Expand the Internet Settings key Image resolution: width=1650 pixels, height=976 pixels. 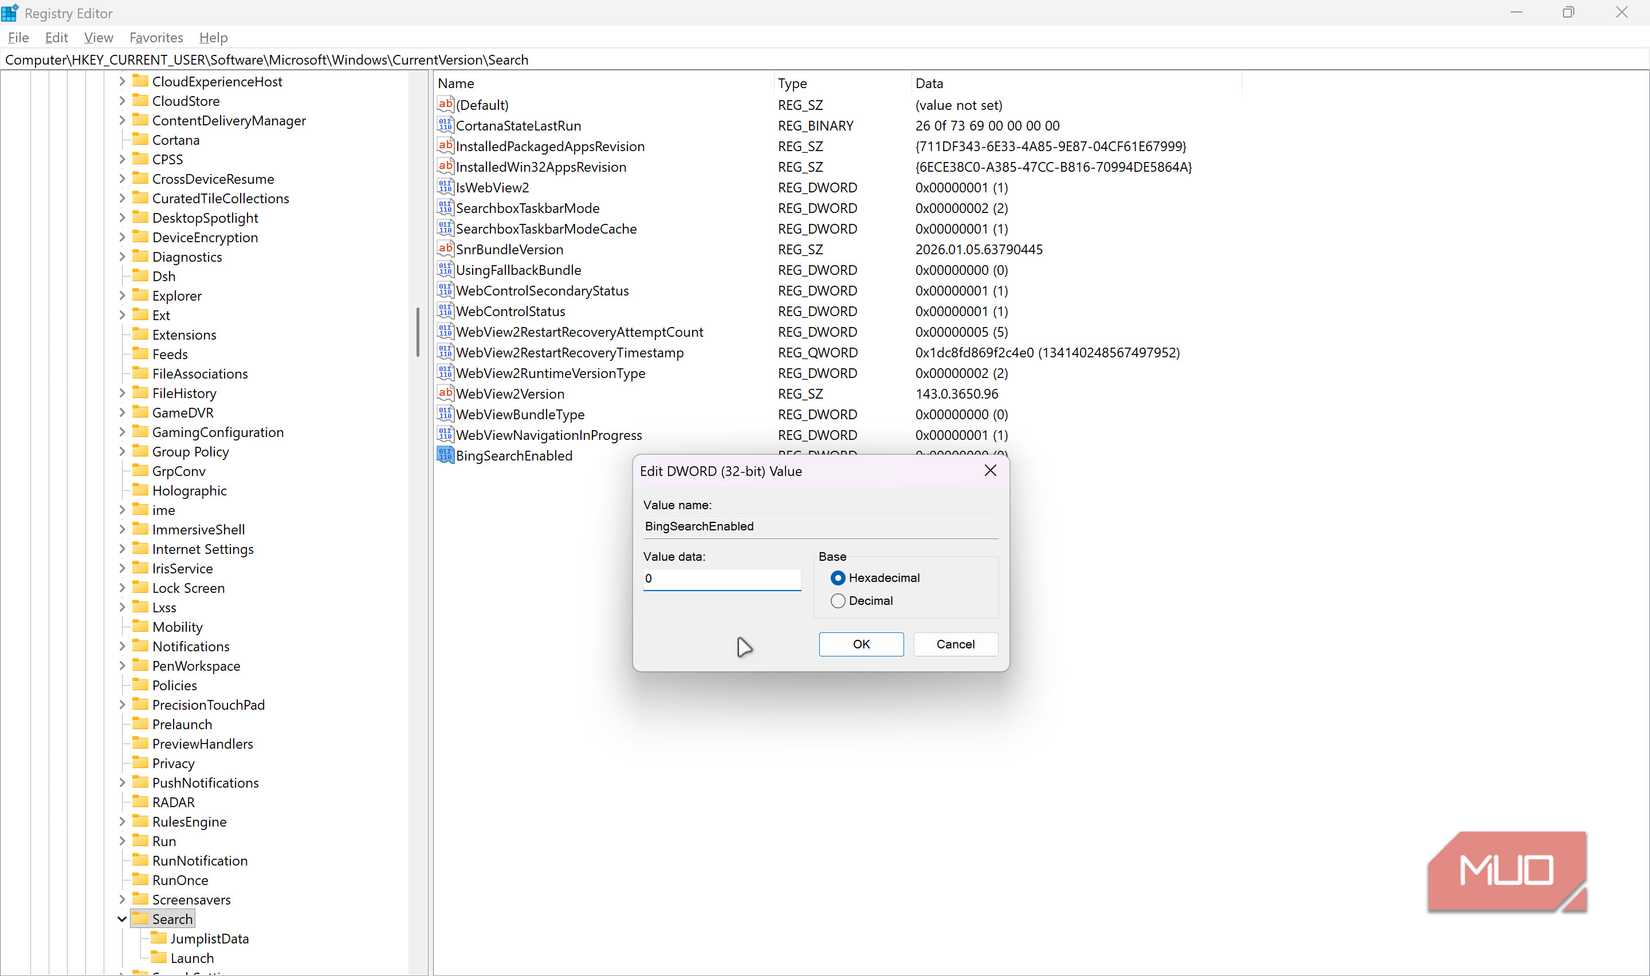pos(122,549)
